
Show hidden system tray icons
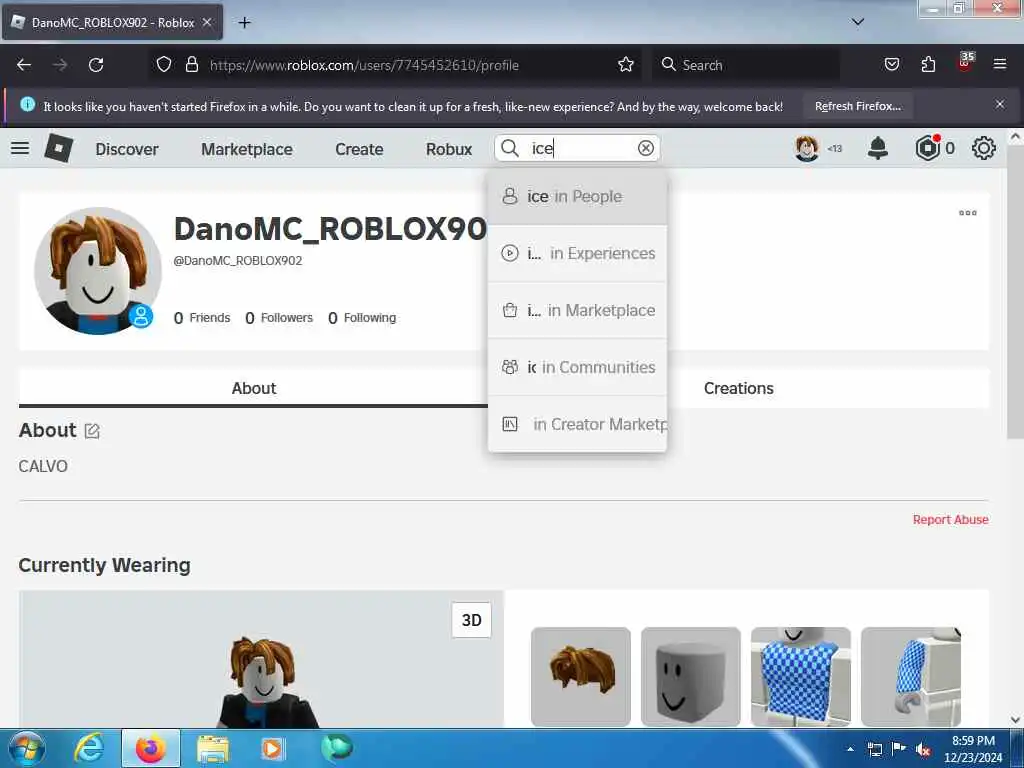pos(850,749)
